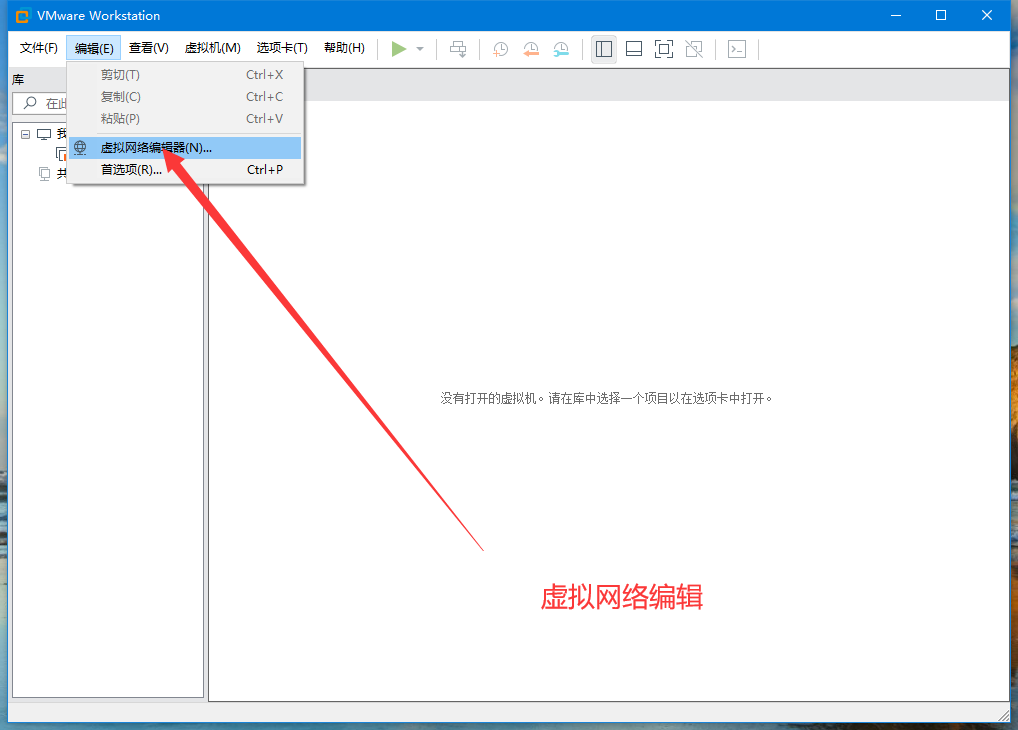Select 虚拟网络编辑器(N)... menu entry
Image resolution: width=1018 pixels, height=730 pixels.
156,148
